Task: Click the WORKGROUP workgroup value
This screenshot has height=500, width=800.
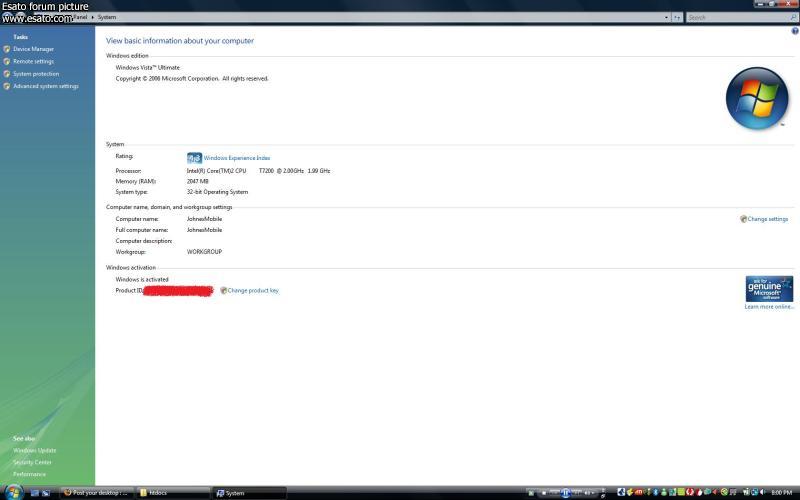Action: point(204,252)
